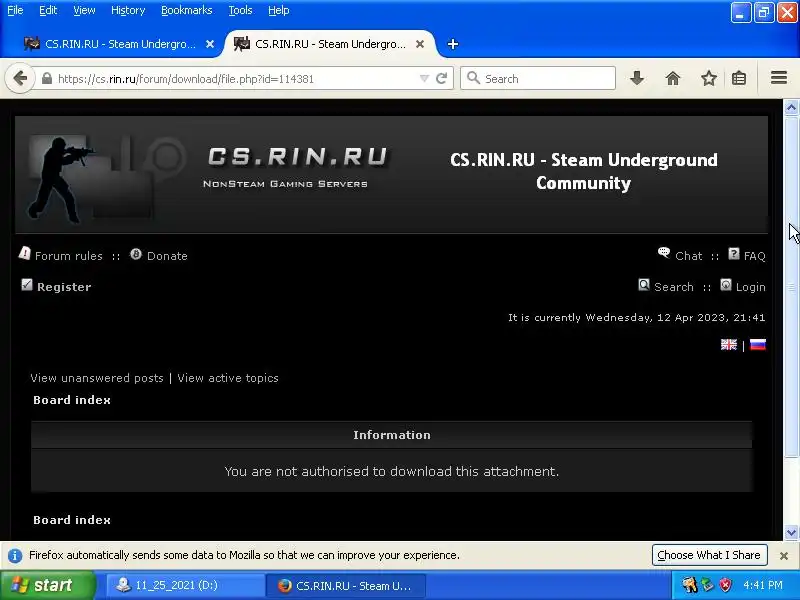Click the first system tray icon
800x600 pixels.
pyautogui.click(x=690, y=585)
